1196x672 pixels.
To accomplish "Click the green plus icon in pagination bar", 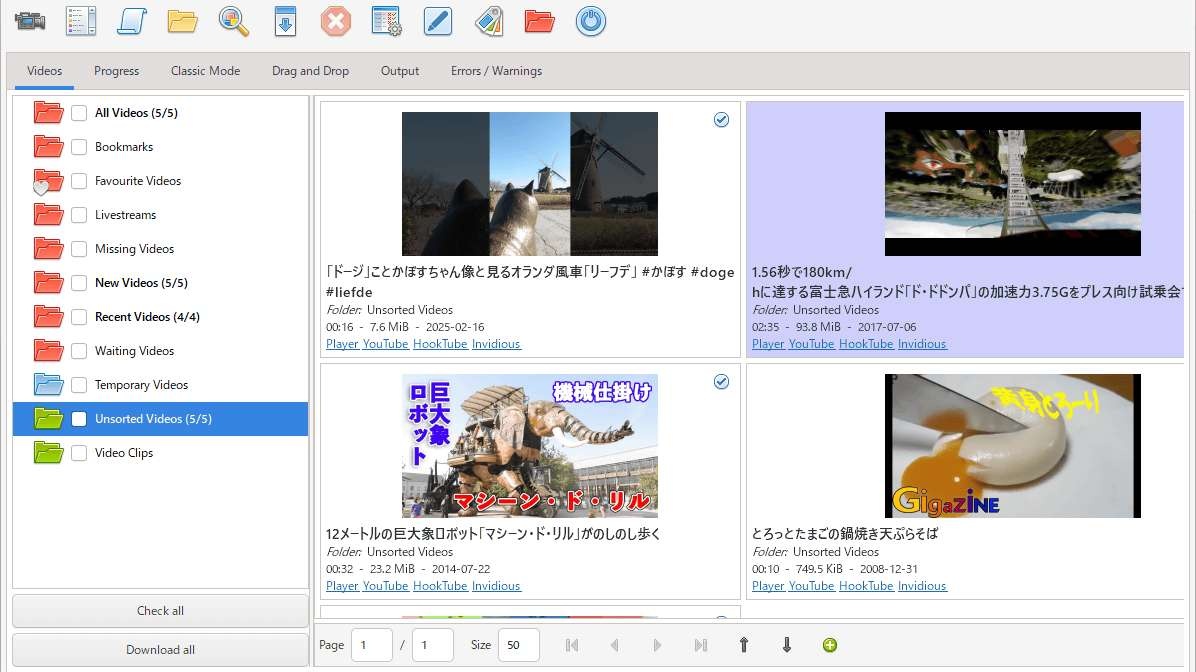I will [x=830, y=645].
